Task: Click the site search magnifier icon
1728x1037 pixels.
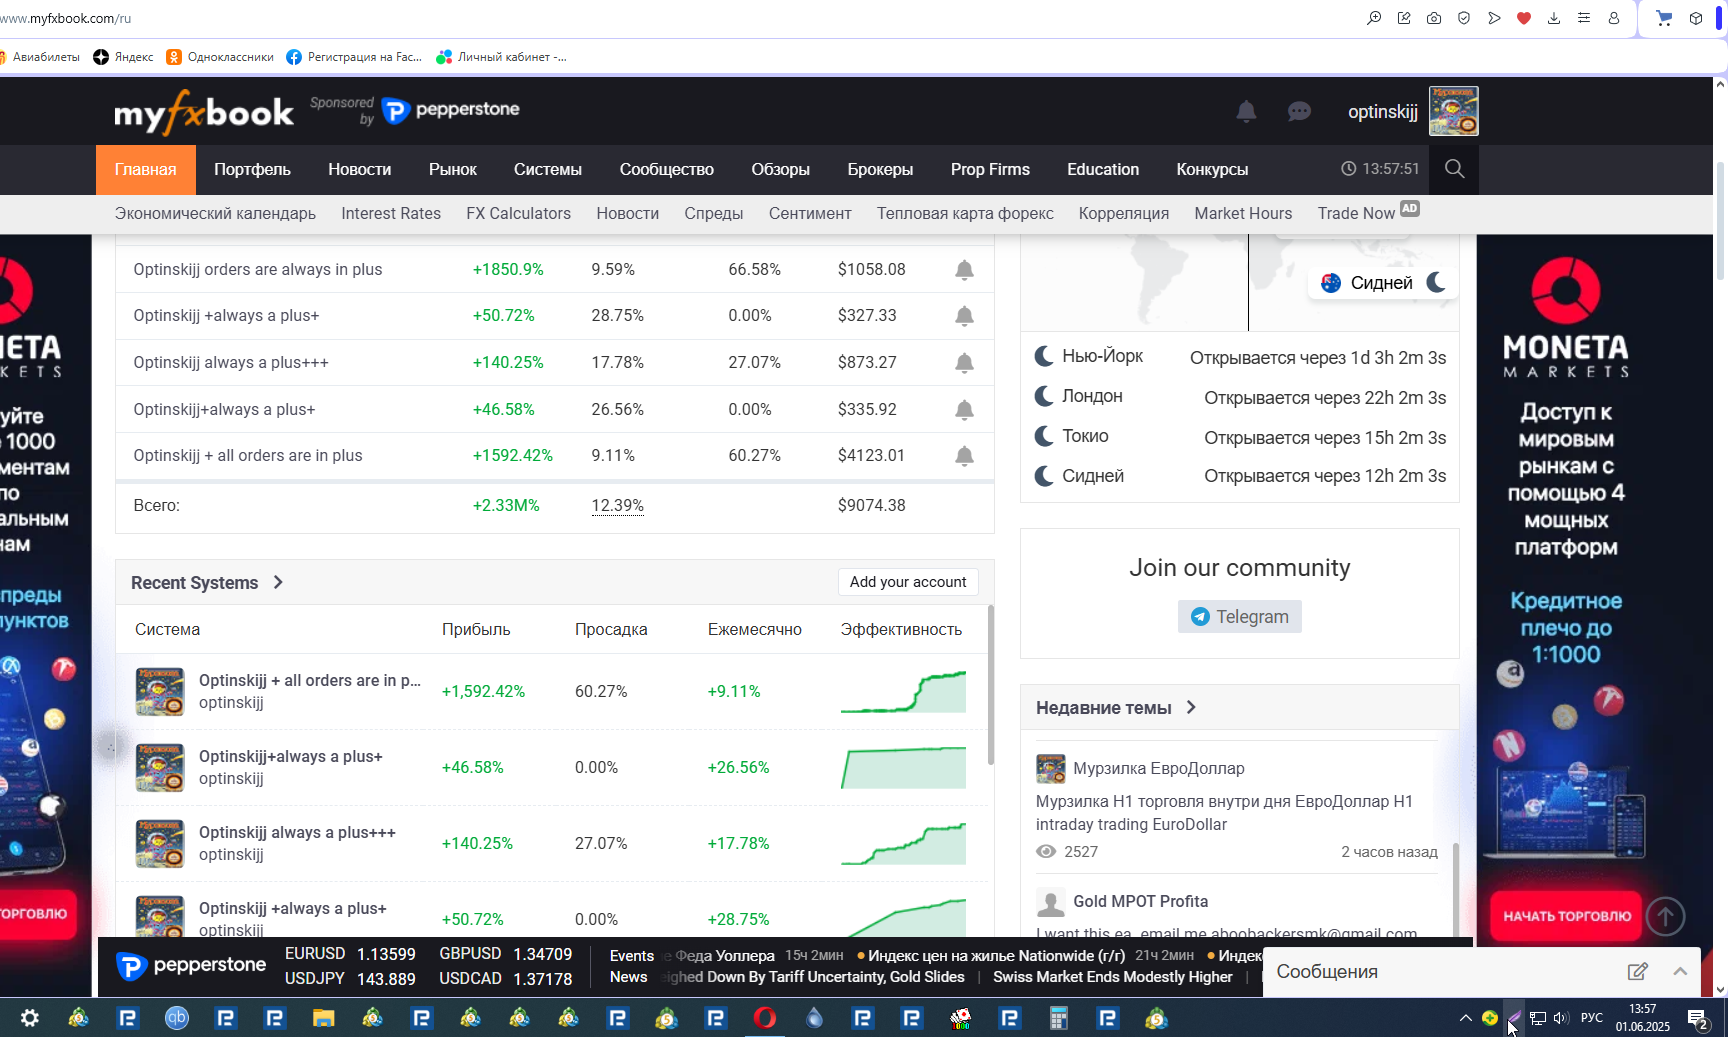Action: [x=1454, y=169]
